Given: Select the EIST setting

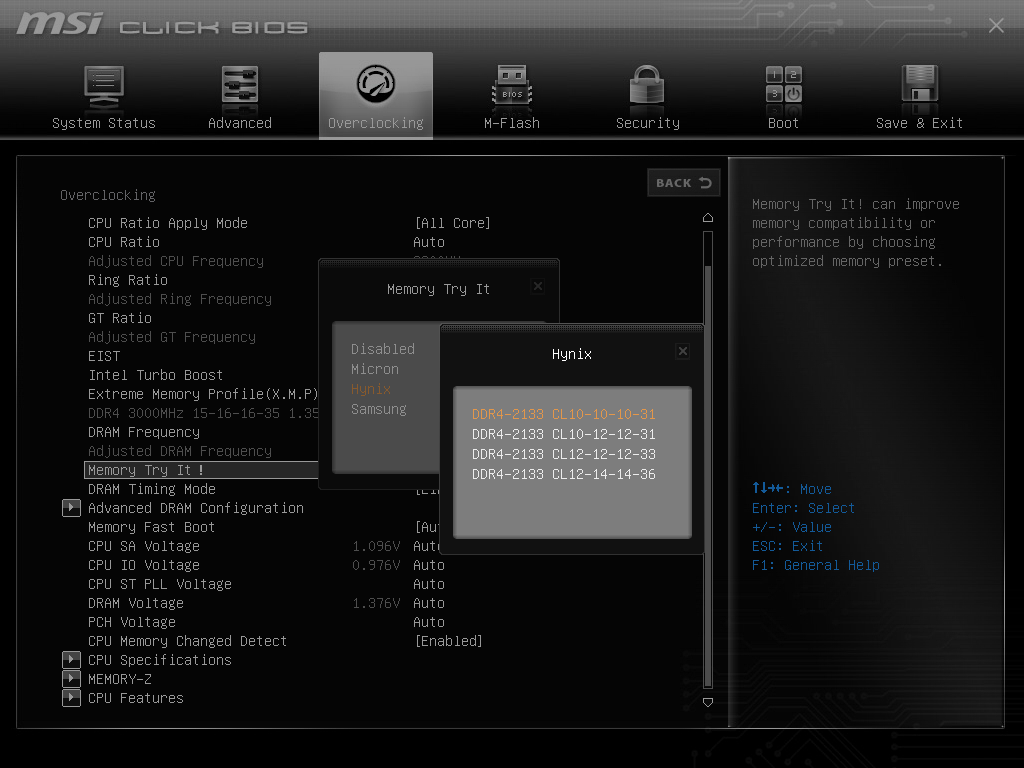Looking at the screenshot, I should pyautogui.click(x=104, y=357).
